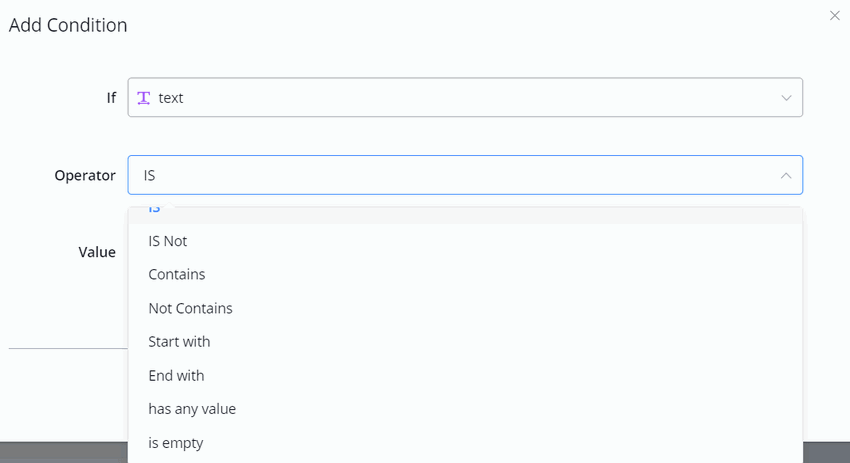Viewport: 850px width, 463px height.
Task: Select the "End with" operator option
Action: [176, 375]
